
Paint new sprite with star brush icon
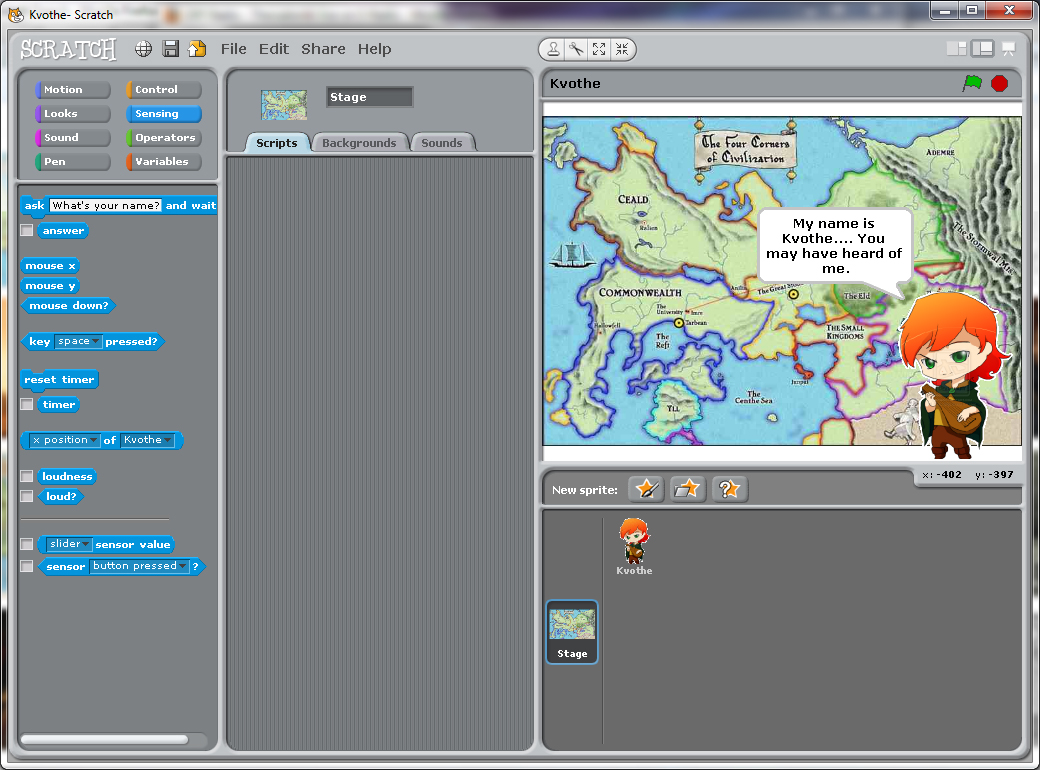click(x=646, y=489)
